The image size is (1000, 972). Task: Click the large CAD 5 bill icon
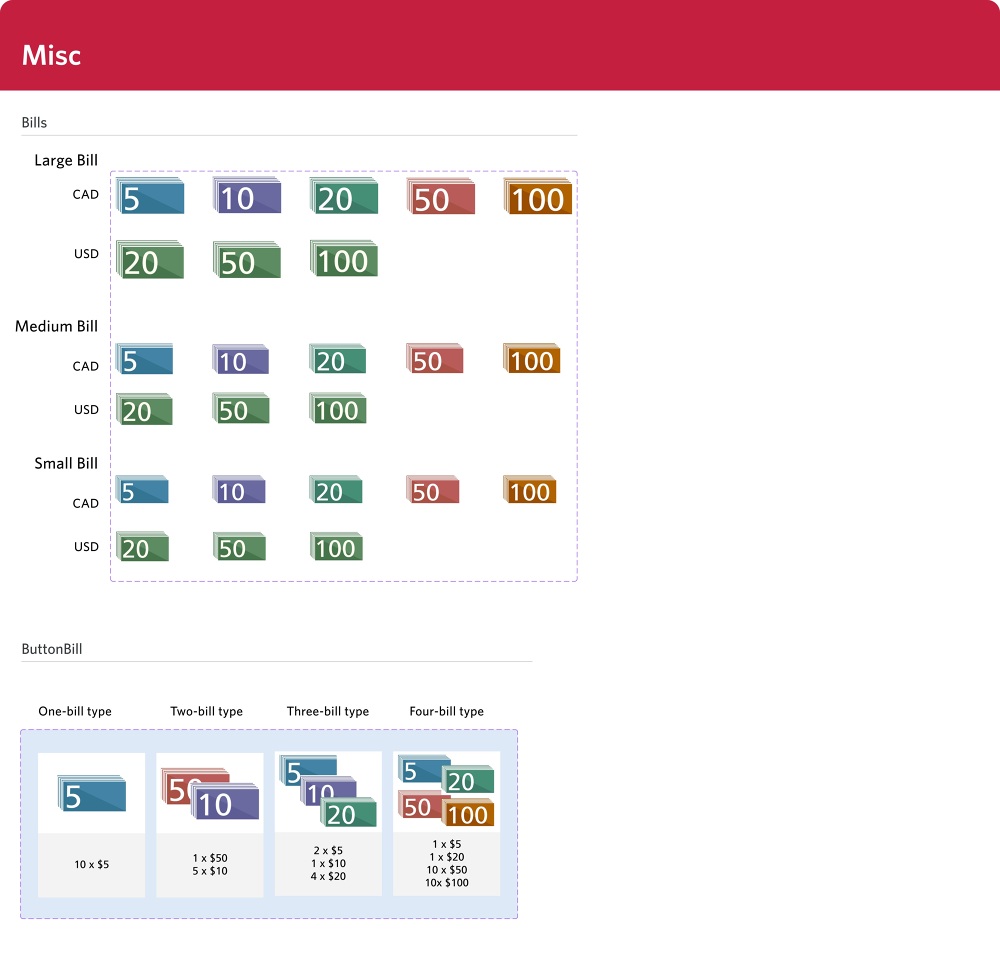[x=150, y=196]
